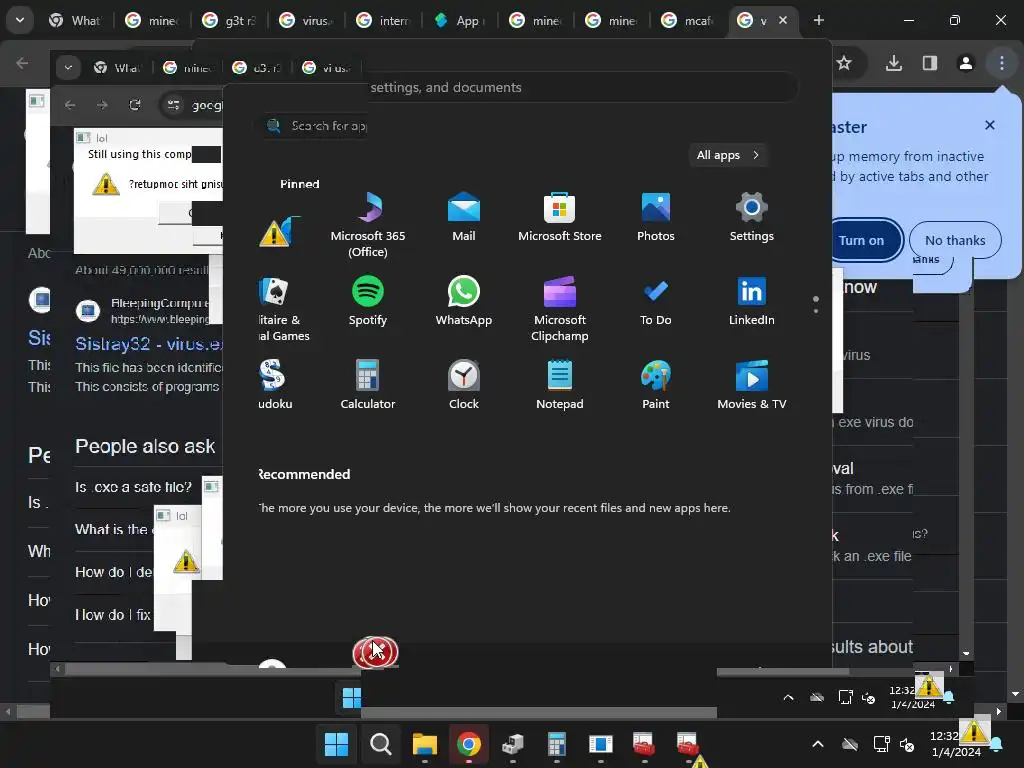Launch the To Do app
Image resolution: width=1024 pixels, height=768 pixels.
(656, 300)
